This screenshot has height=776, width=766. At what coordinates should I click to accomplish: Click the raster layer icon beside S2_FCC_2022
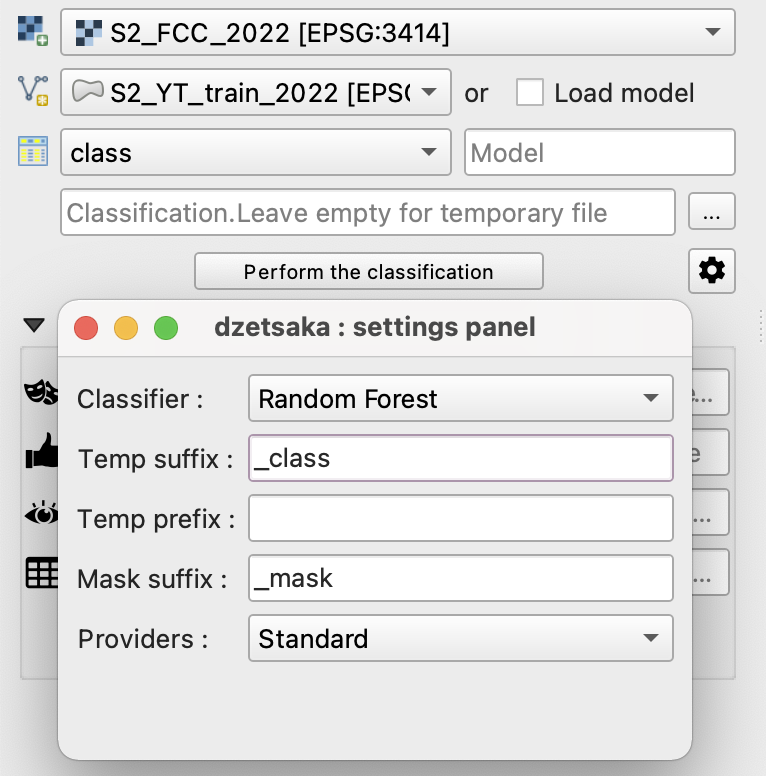pos(32,32)
